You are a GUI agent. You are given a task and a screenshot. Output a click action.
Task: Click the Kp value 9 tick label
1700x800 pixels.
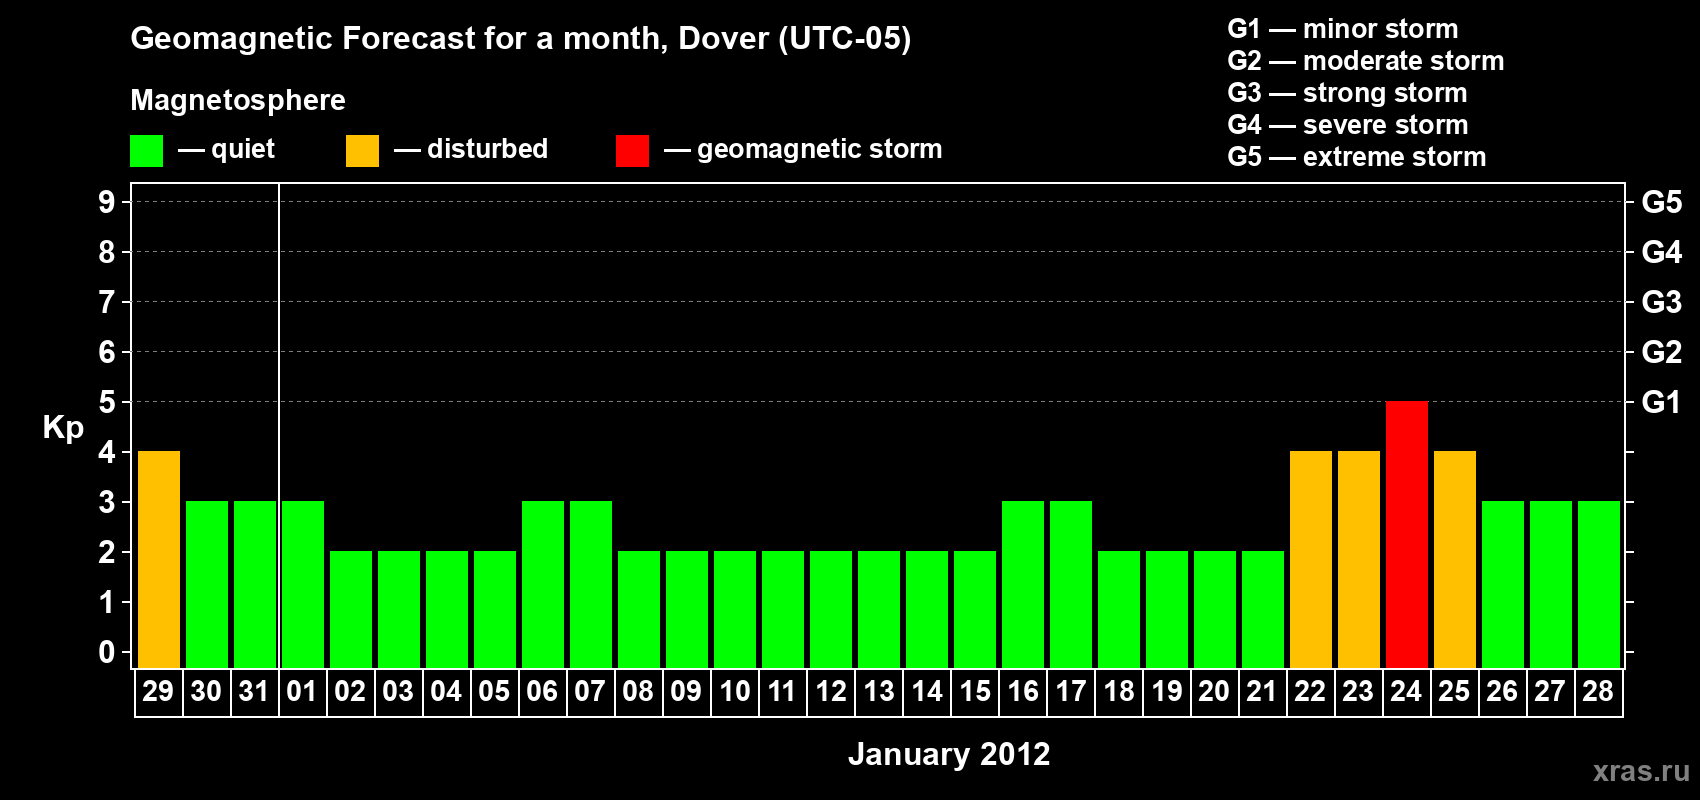(107, 202)
